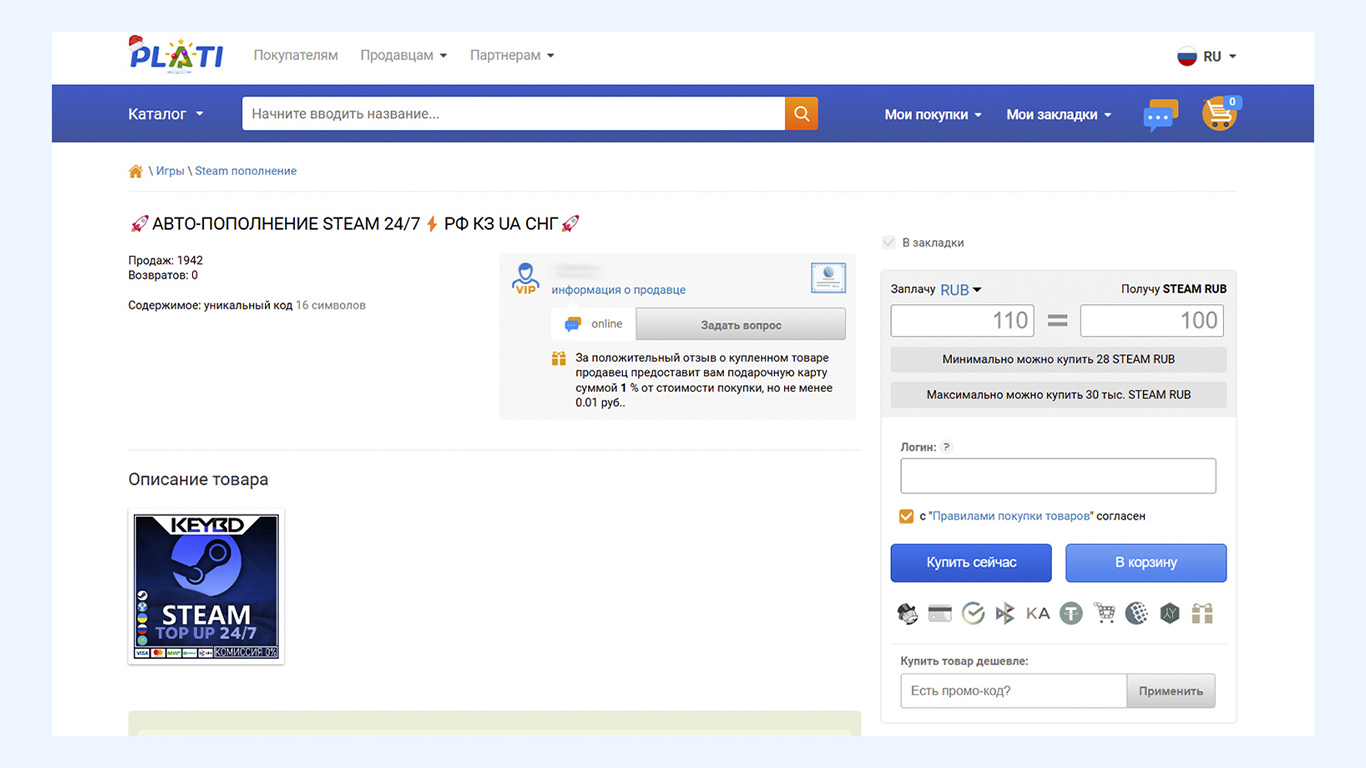Viewport: 1366px width, 768px height.
Task: Choose the SBP triangle payment icon
Action: coord(1005,613)
